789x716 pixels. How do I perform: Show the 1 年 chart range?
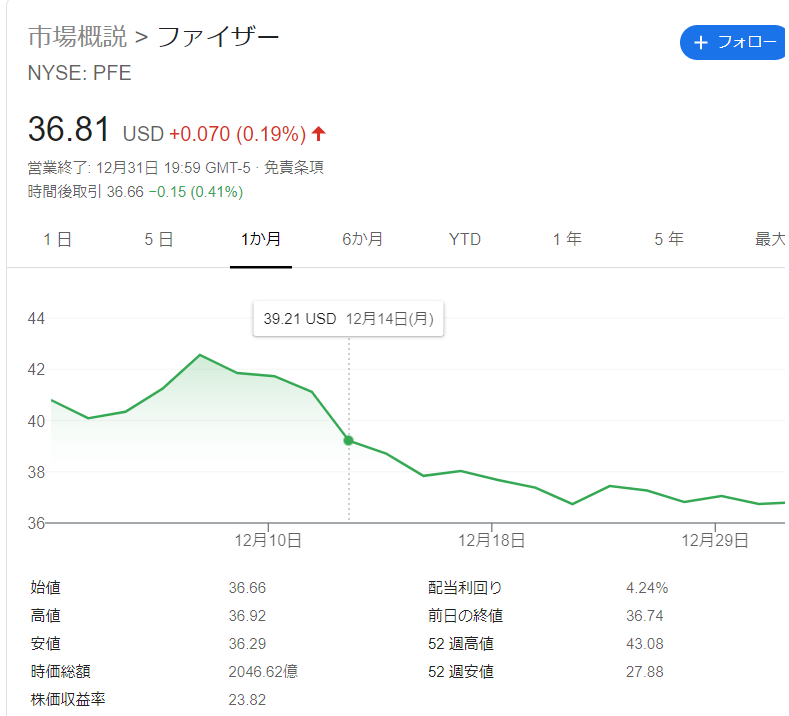567,240
